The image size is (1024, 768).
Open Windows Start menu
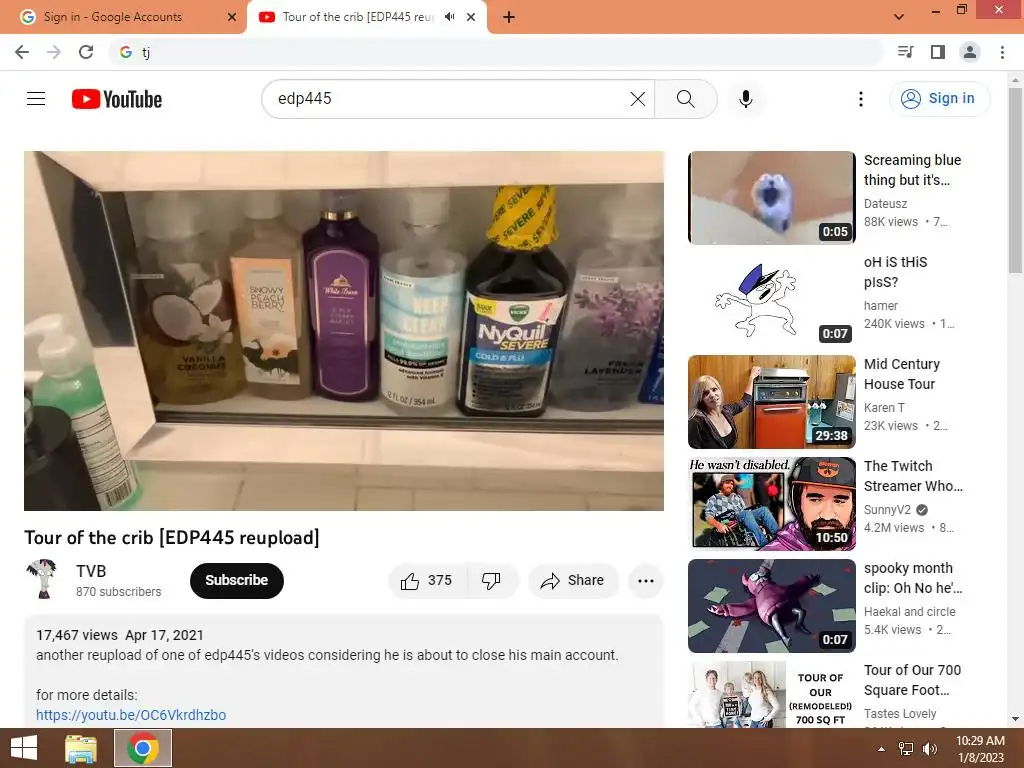tap(24, 748)
